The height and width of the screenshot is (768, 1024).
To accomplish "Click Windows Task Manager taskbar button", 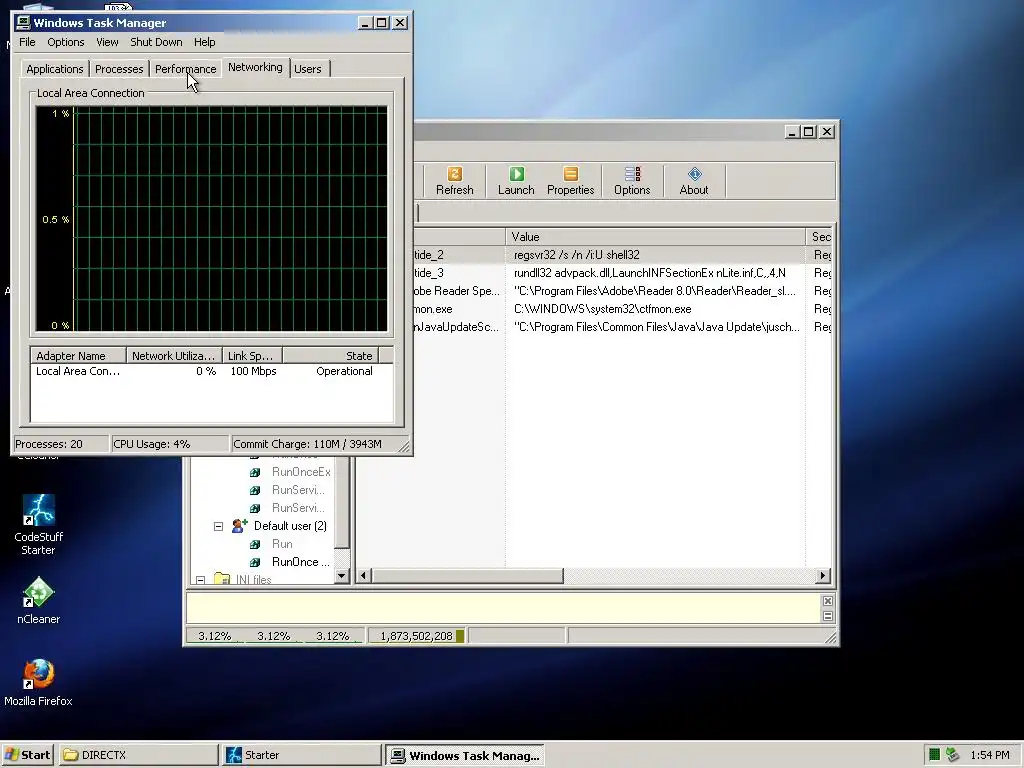I will [464, 755].
